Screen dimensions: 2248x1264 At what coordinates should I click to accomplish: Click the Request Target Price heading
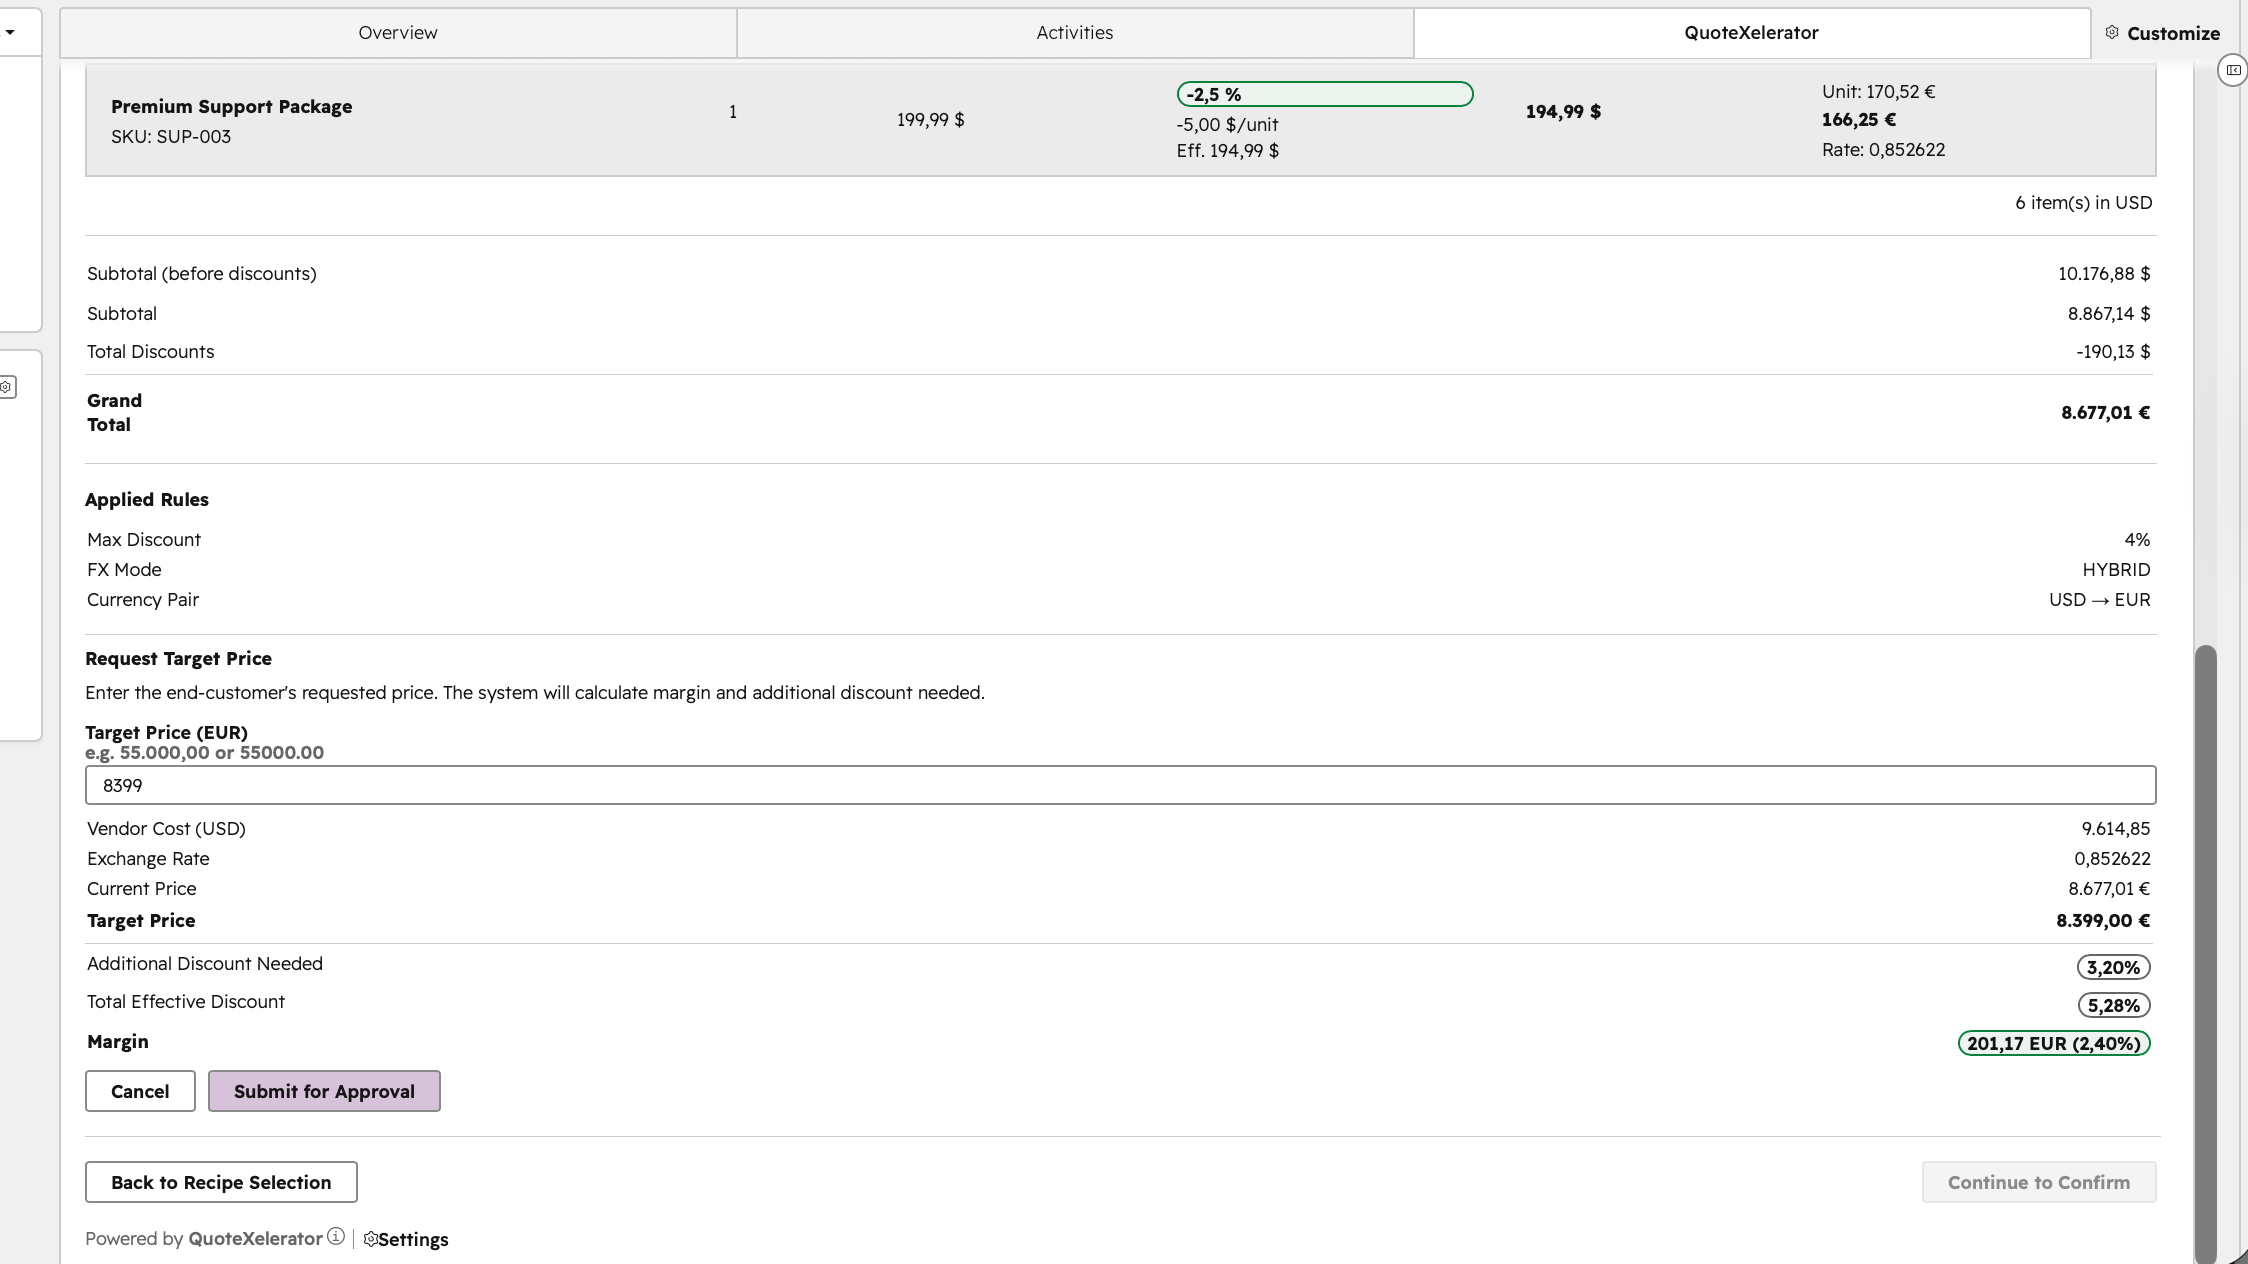pyautogui.click(x=178, y=659)
